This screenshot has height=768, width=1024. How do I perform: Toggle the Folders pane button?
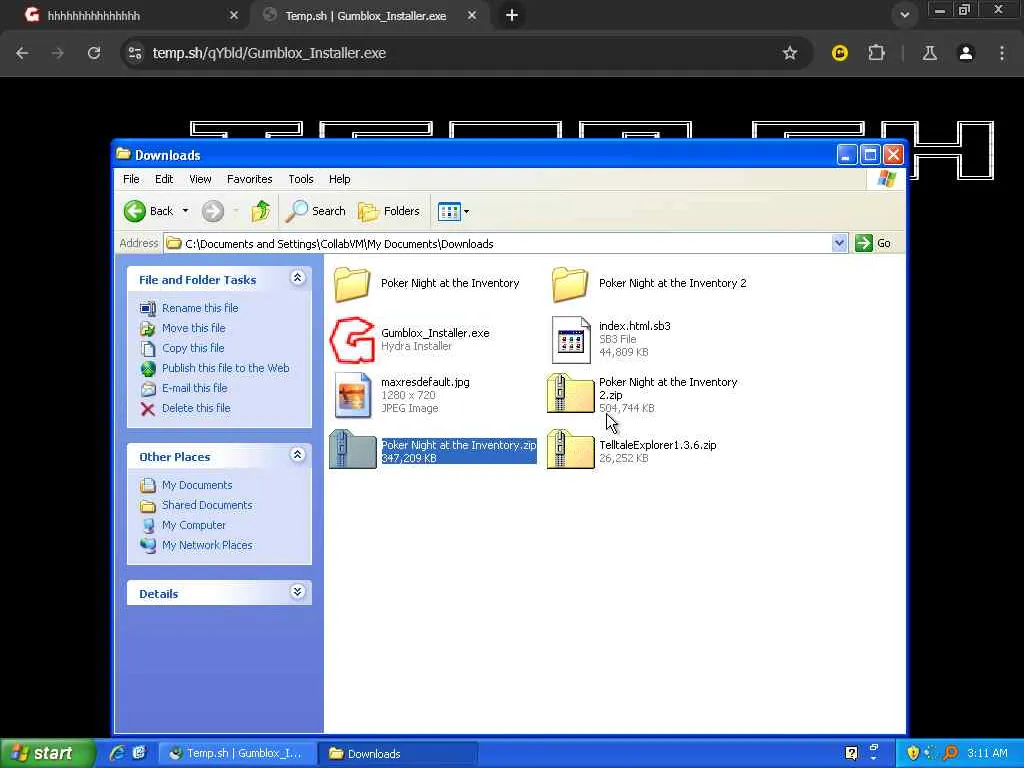point(389,211)
